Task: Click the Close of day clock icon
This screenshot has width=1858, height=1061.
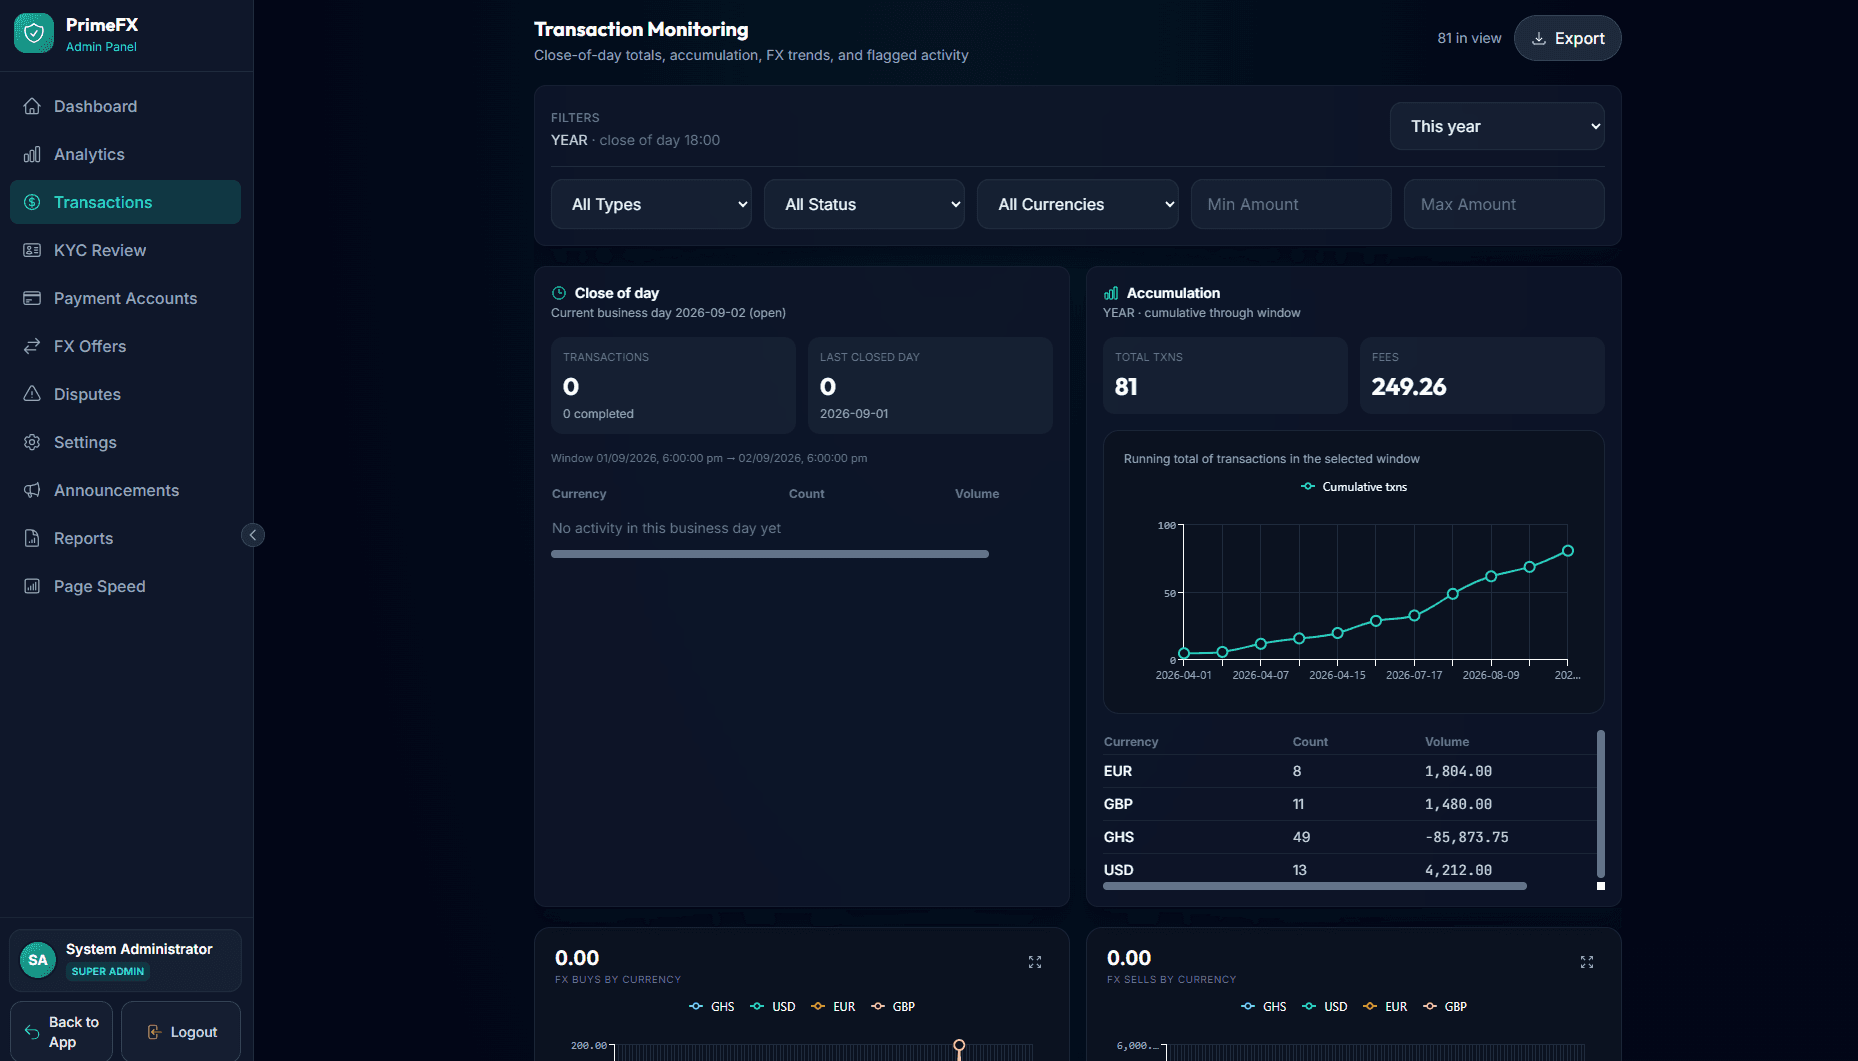Action: pos(559,293)
